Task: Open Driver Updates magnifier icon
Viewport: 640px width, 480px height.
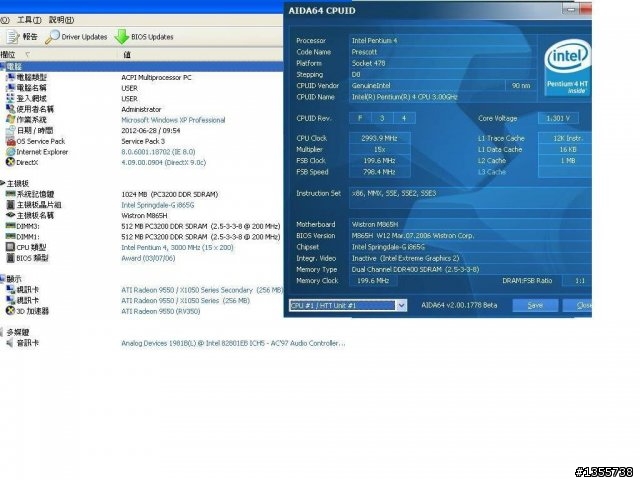Action: 52,37
